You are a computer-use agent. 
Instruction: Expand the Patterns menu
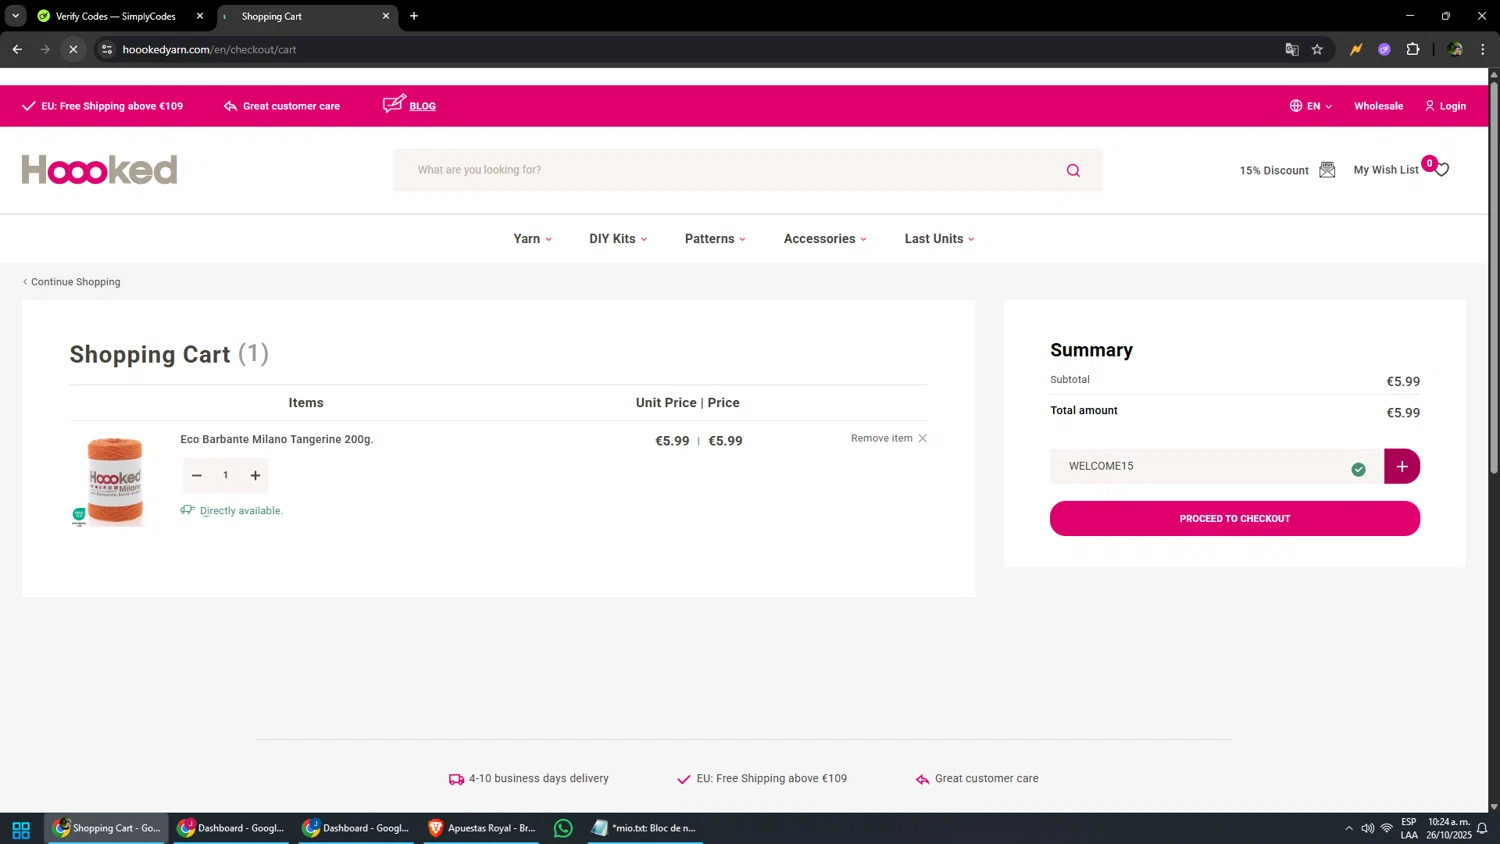(x=715, y=239)
